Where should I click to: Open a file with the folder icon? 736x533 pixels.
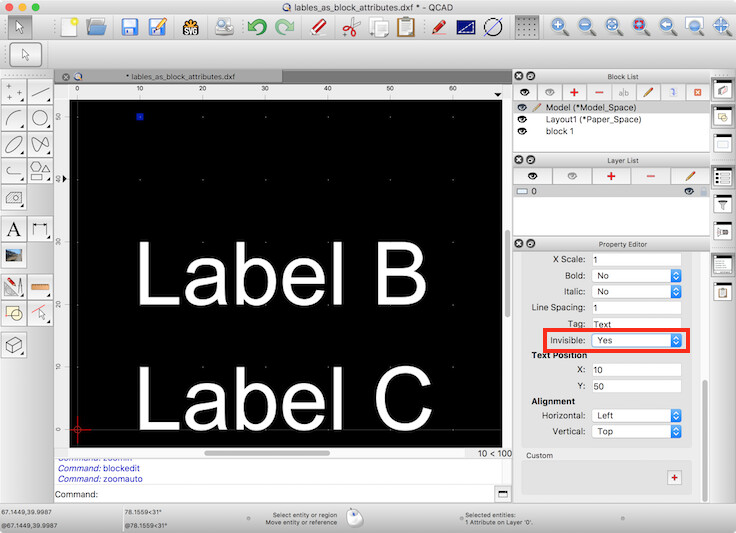point(97,27)
